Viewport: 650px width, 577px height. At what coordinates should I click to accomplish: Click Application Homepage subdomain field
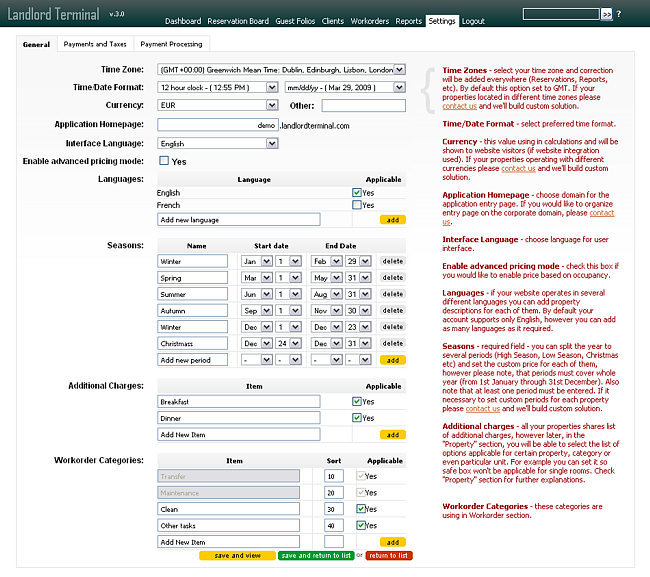click(218, 125)
